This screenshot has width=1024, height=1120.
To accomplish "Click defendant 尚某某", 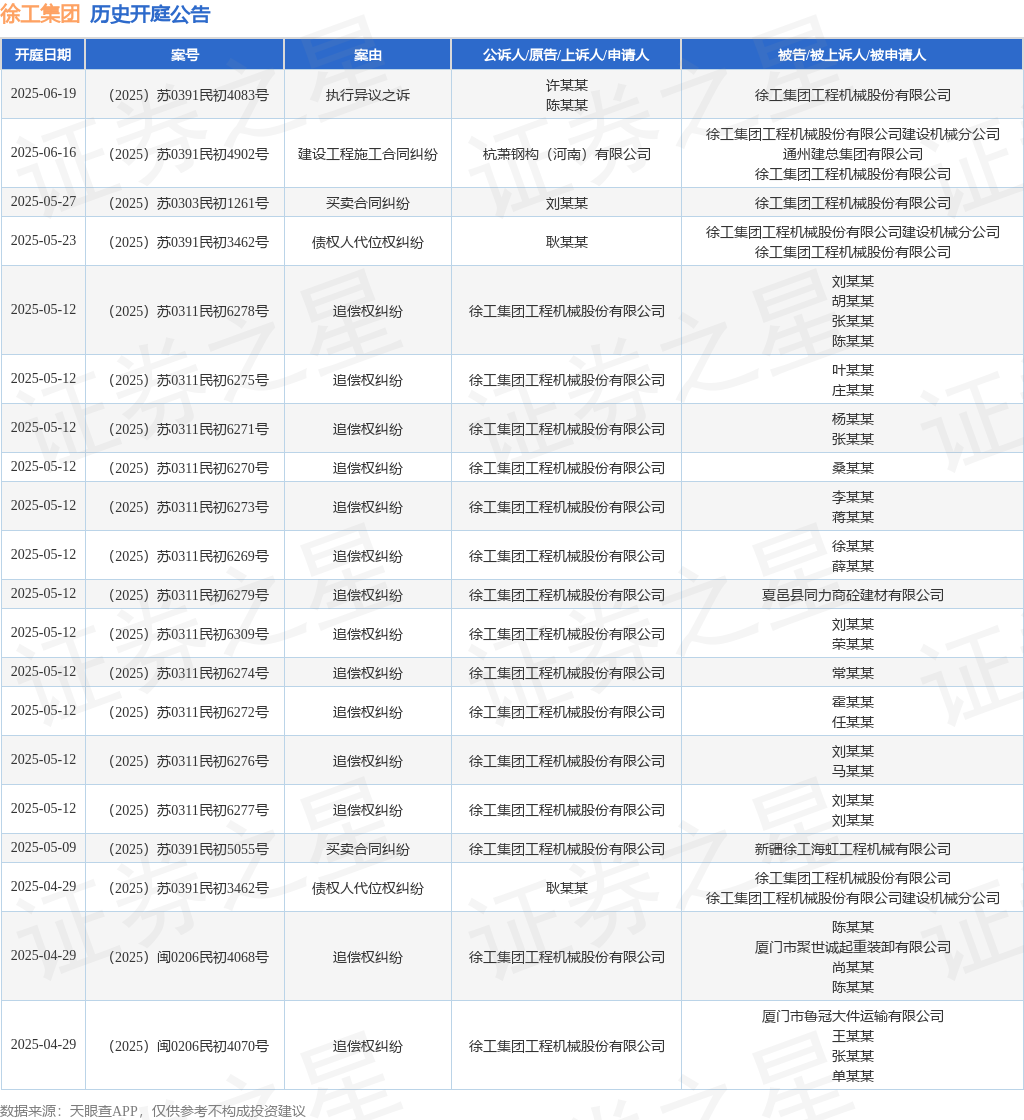I will (853, 967).
